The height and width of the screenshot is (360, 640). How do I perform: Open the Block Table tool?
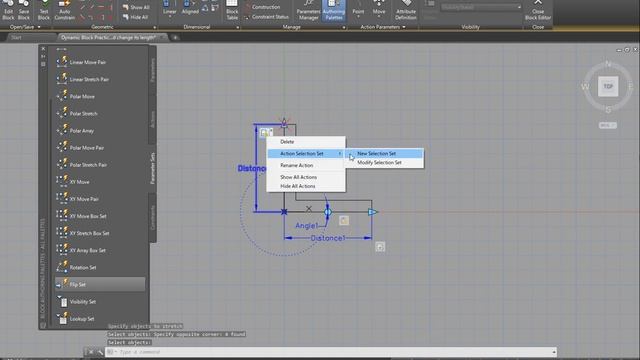pyautogui.click(x=232, y=10)
